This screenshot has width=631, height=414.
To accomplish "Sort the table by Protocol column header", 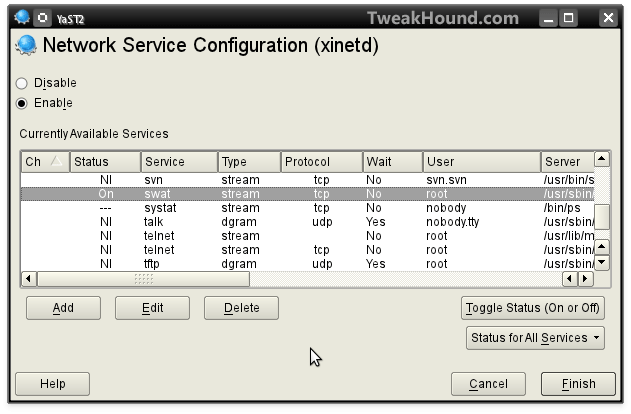I will [322, 162].
